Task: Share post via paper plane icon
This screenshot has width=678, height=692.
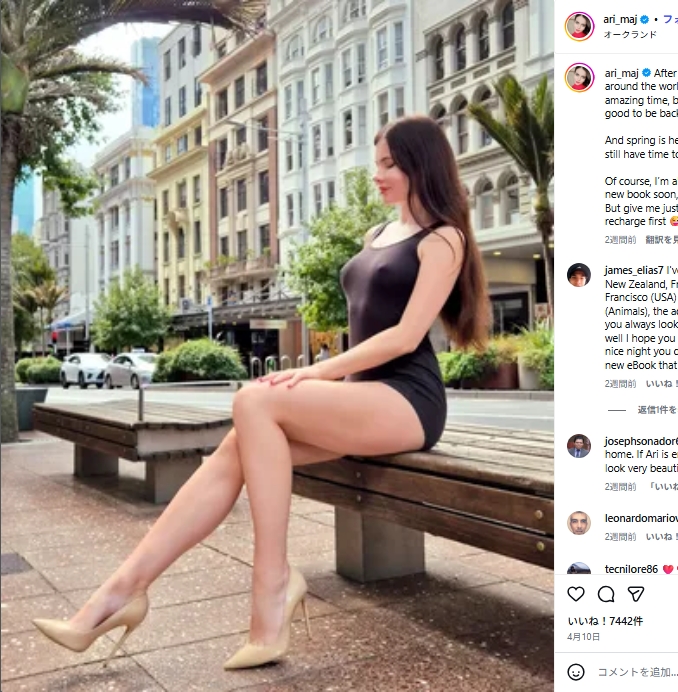Action: [x=636, y=594]
